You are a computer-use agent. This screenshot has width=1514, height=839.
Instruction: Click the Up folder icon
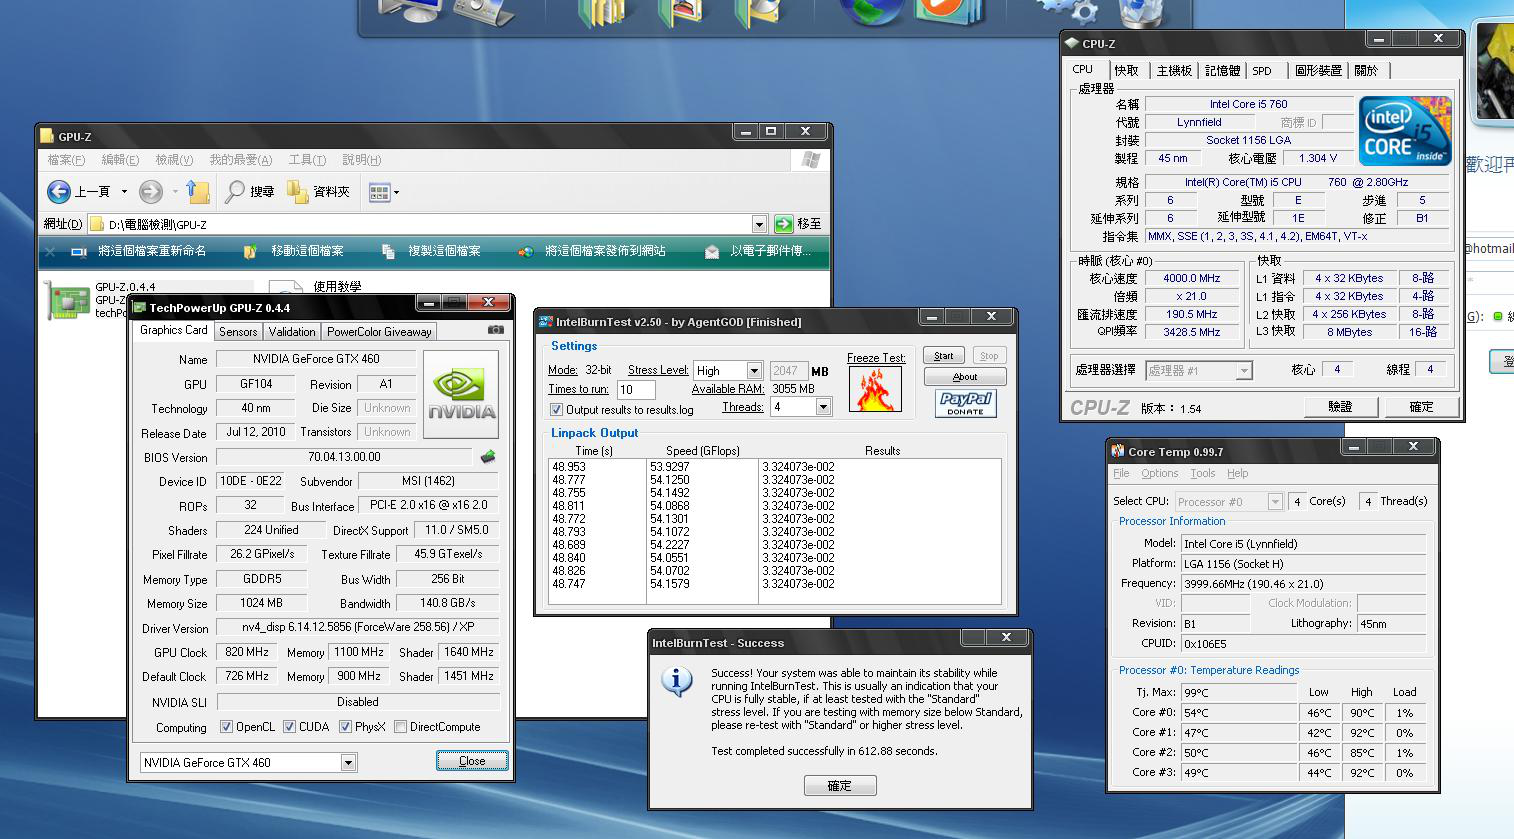point(198,192)
